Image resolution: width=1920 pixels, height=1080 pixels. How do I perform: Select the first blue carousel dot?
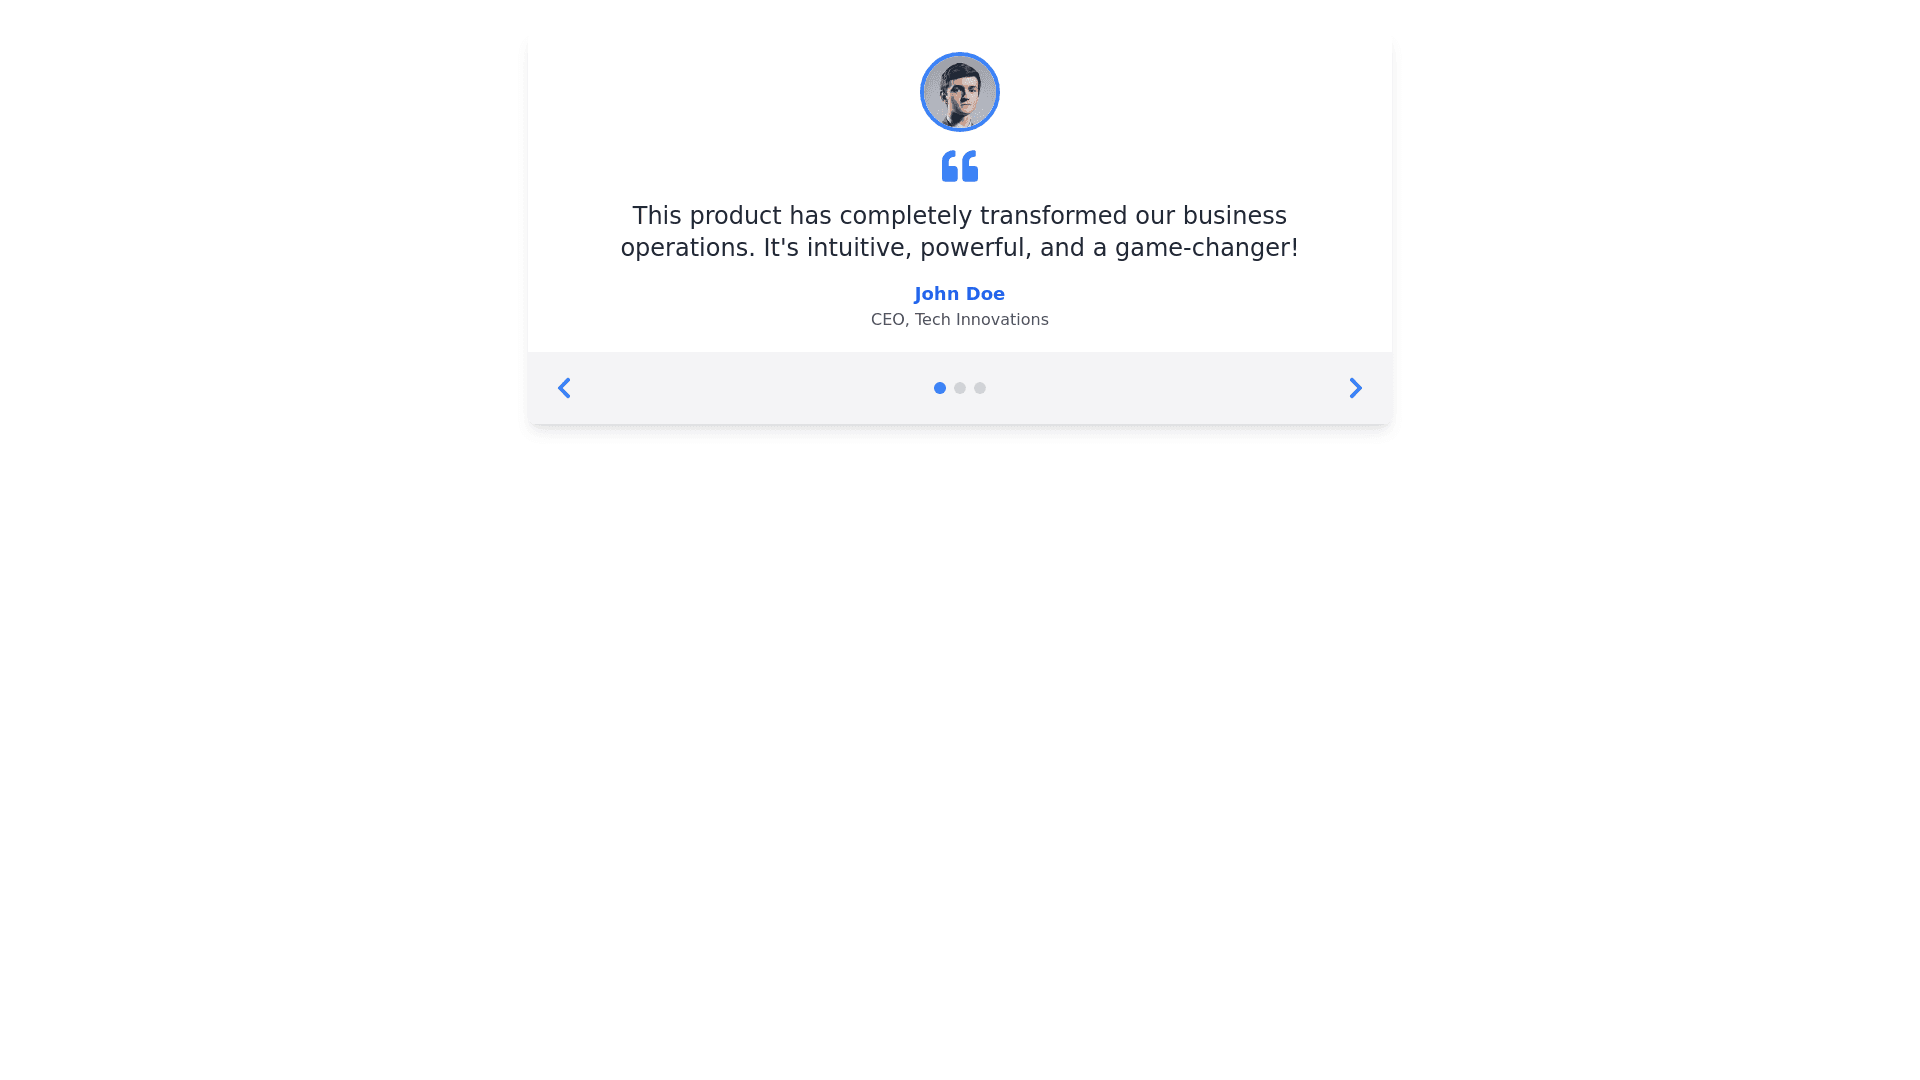[939, 388]
